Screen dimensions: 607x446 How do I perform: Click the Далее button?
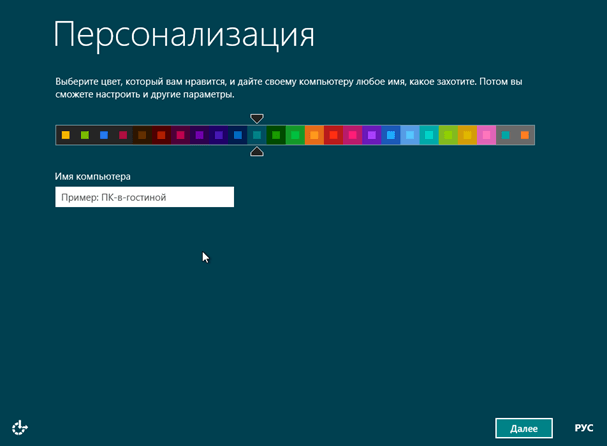tap(524, 428)
